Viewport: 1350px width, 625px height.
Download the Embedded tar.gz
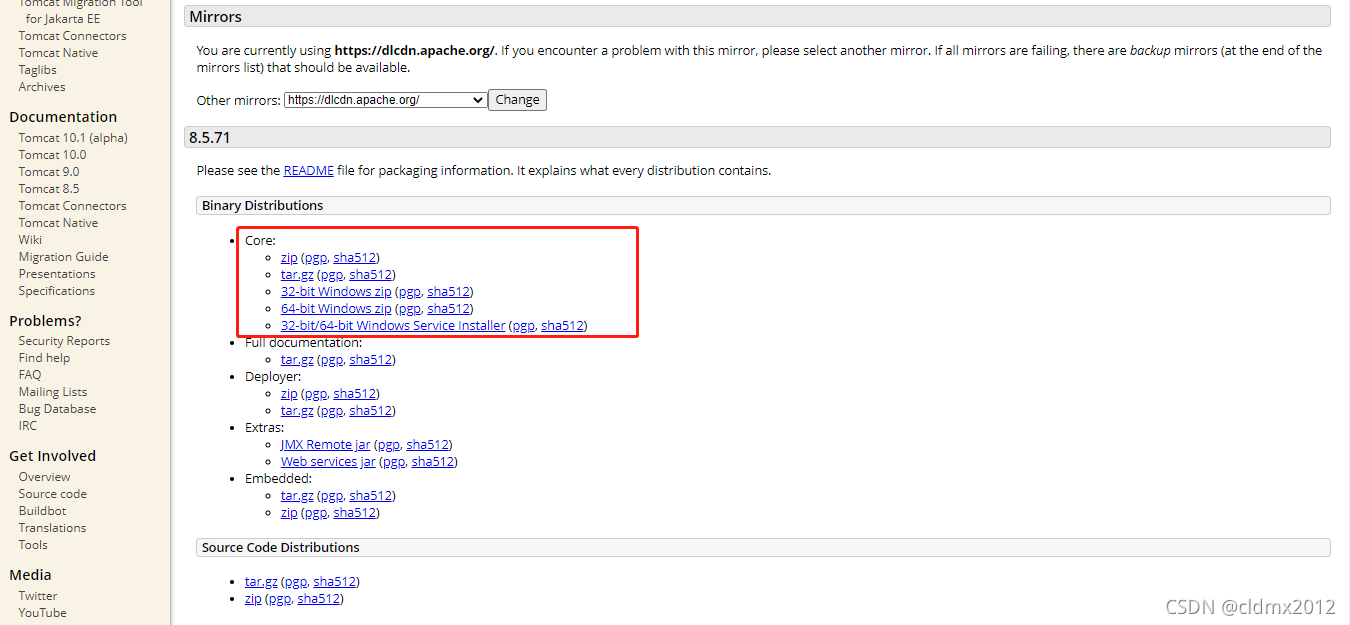coord(297,496)
